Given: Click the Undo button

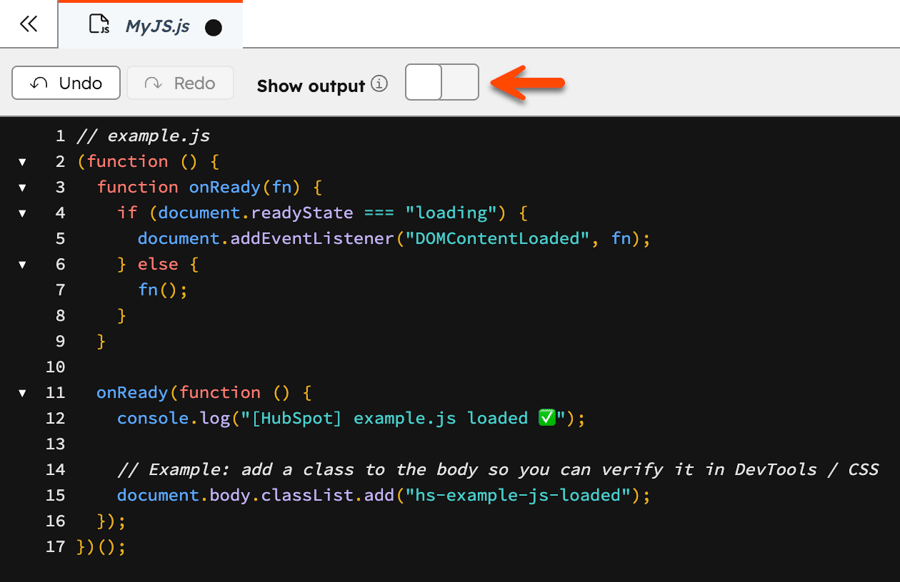Looking at the screenshot, I should tap(66, 83).
